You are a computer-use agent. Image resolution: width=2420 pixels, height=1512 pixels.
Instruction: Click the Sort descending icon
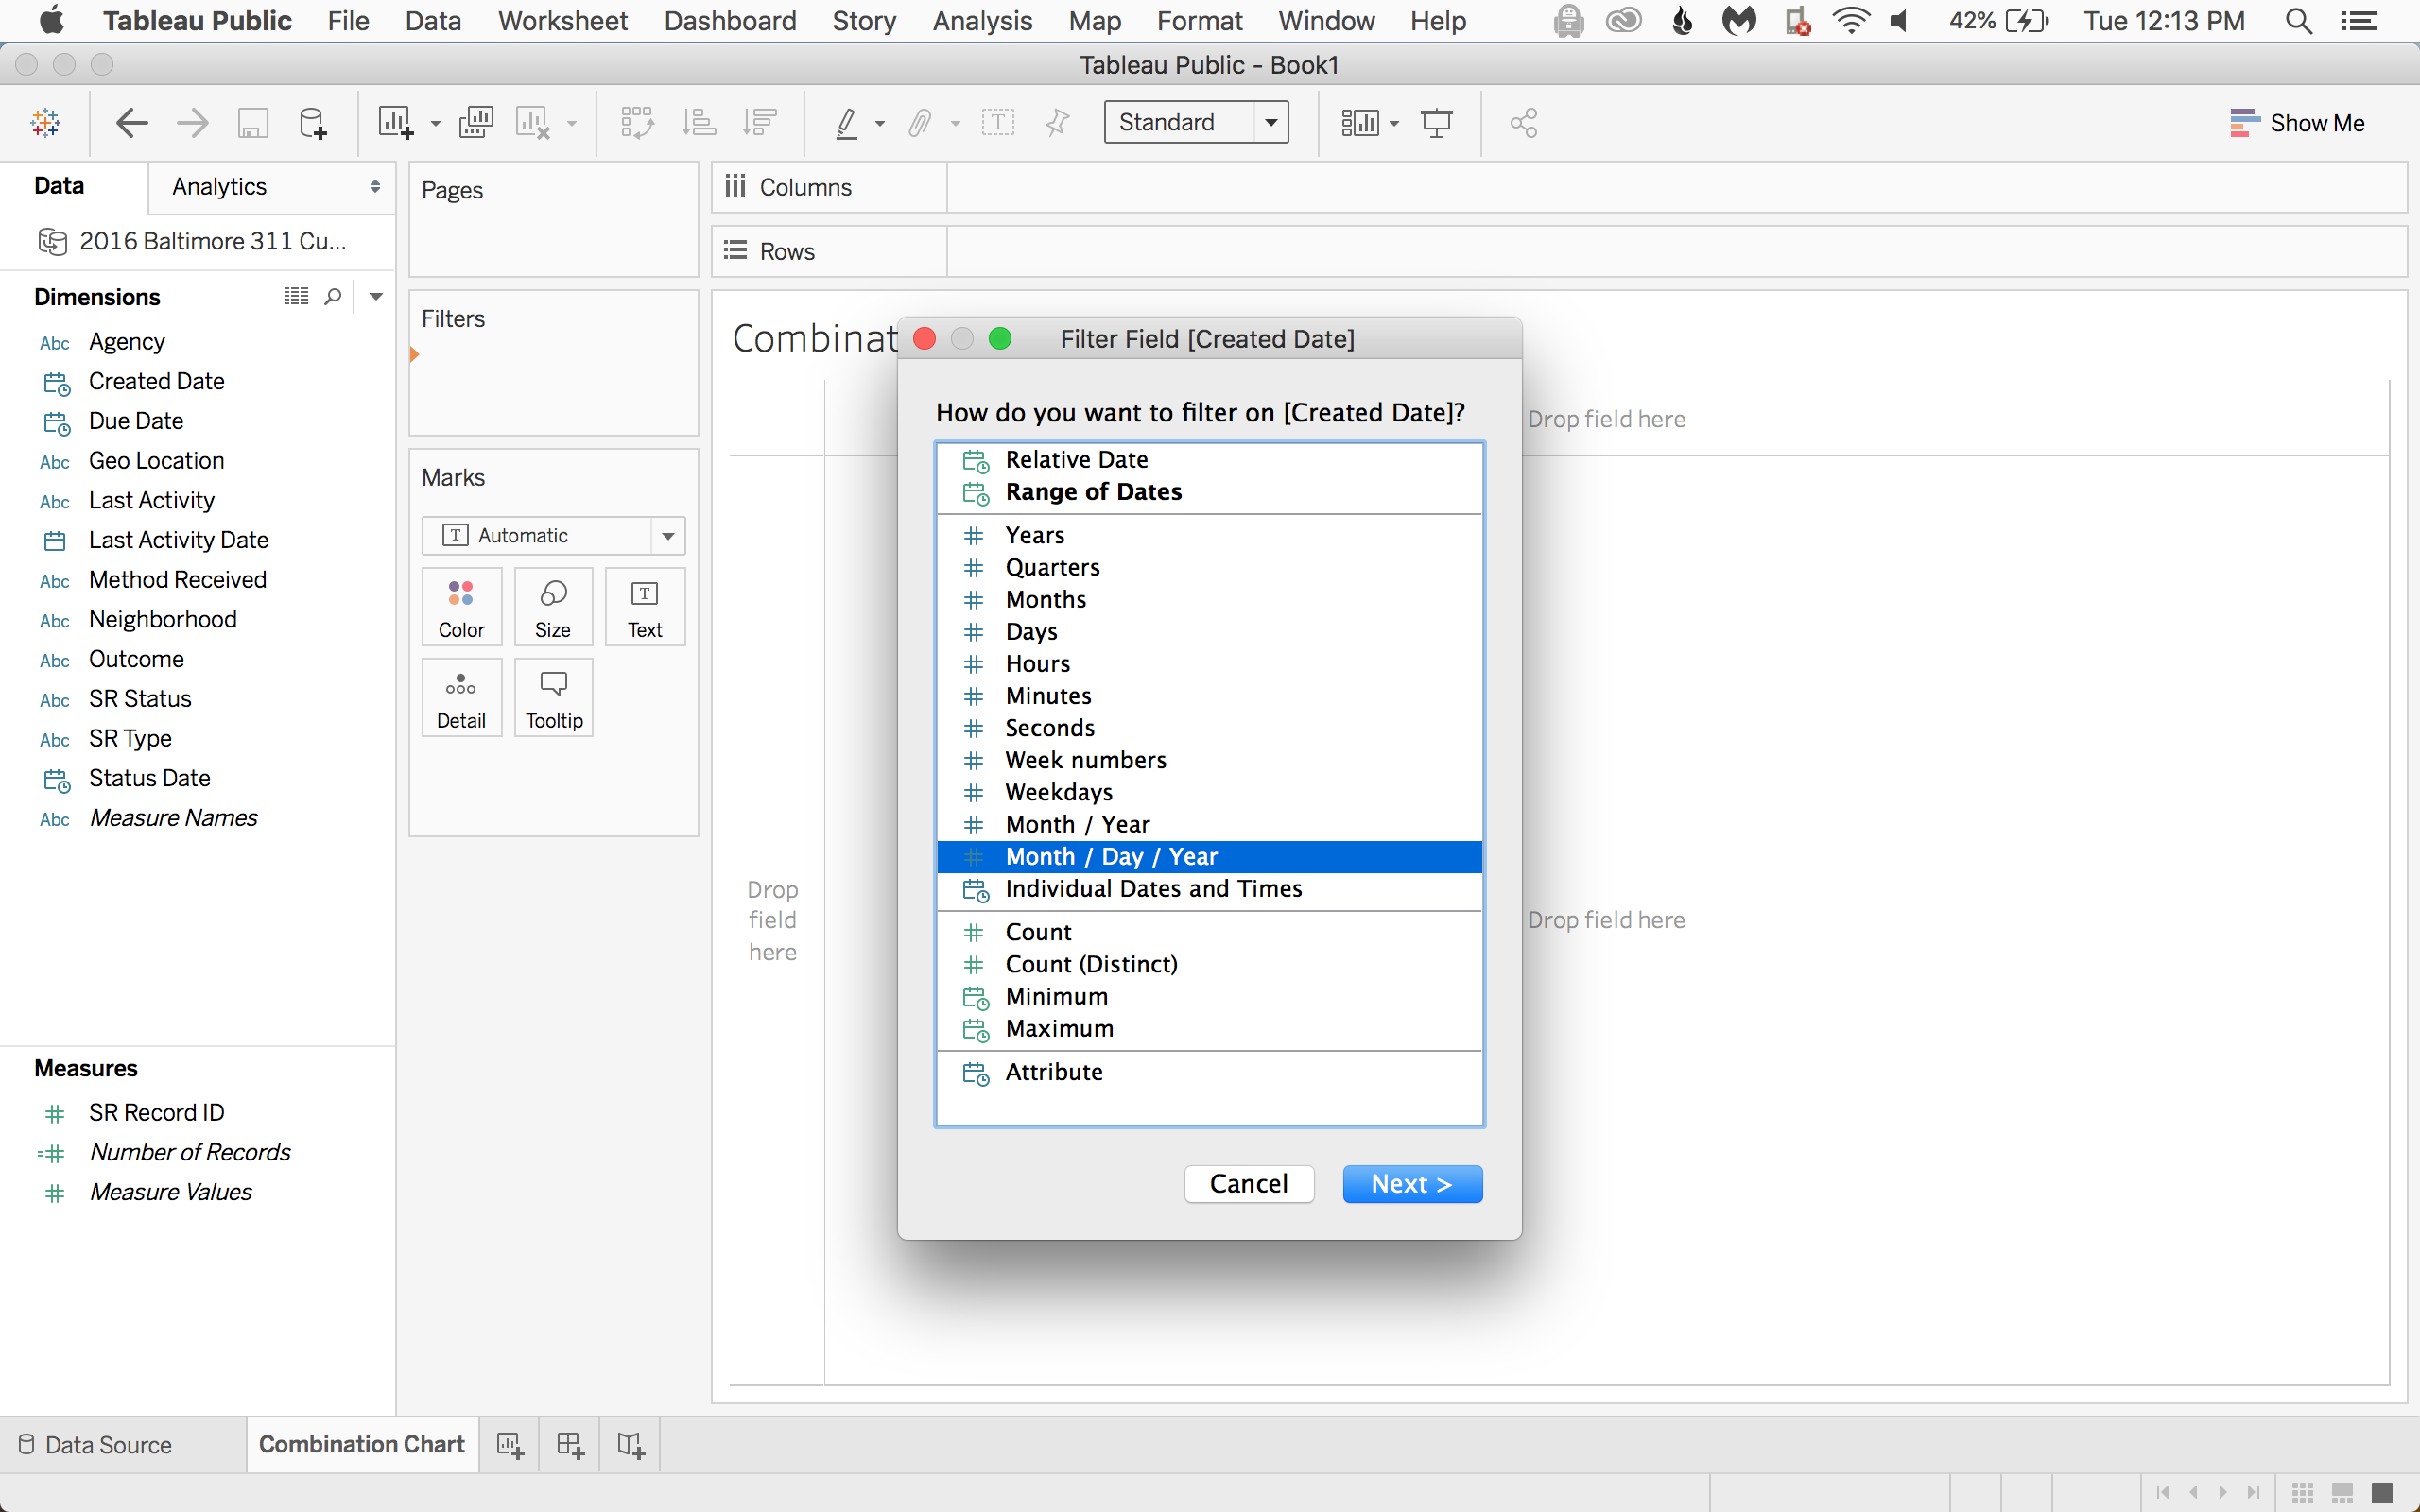[x=760, y=123]
